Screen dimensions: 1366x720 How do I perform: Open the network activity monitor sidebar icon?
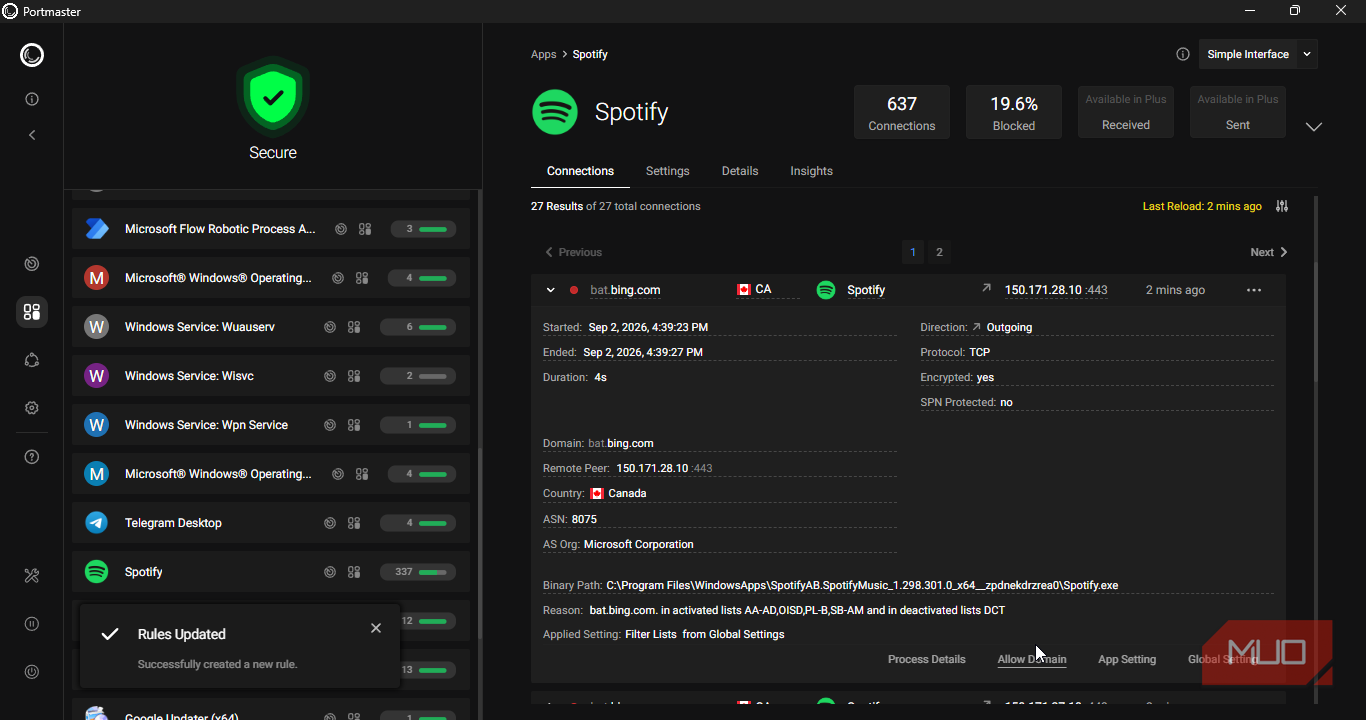coord(32,264)
